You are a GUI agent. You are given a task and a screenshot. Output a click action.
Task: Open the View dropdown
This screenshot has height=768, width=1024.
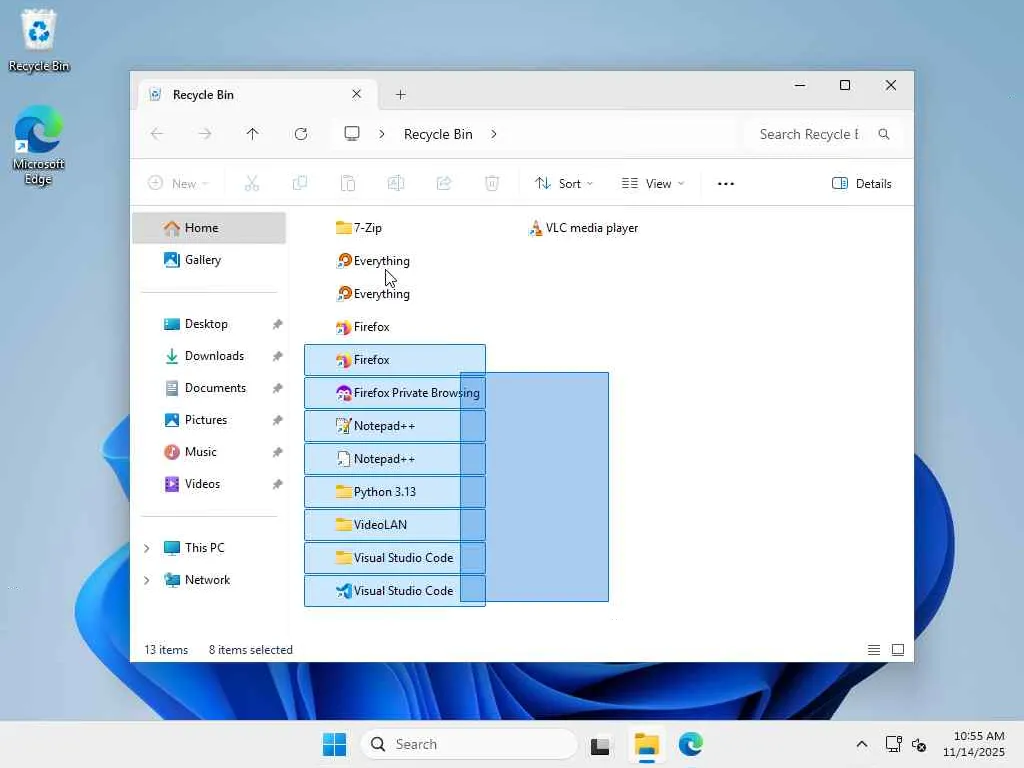(652, 184)
